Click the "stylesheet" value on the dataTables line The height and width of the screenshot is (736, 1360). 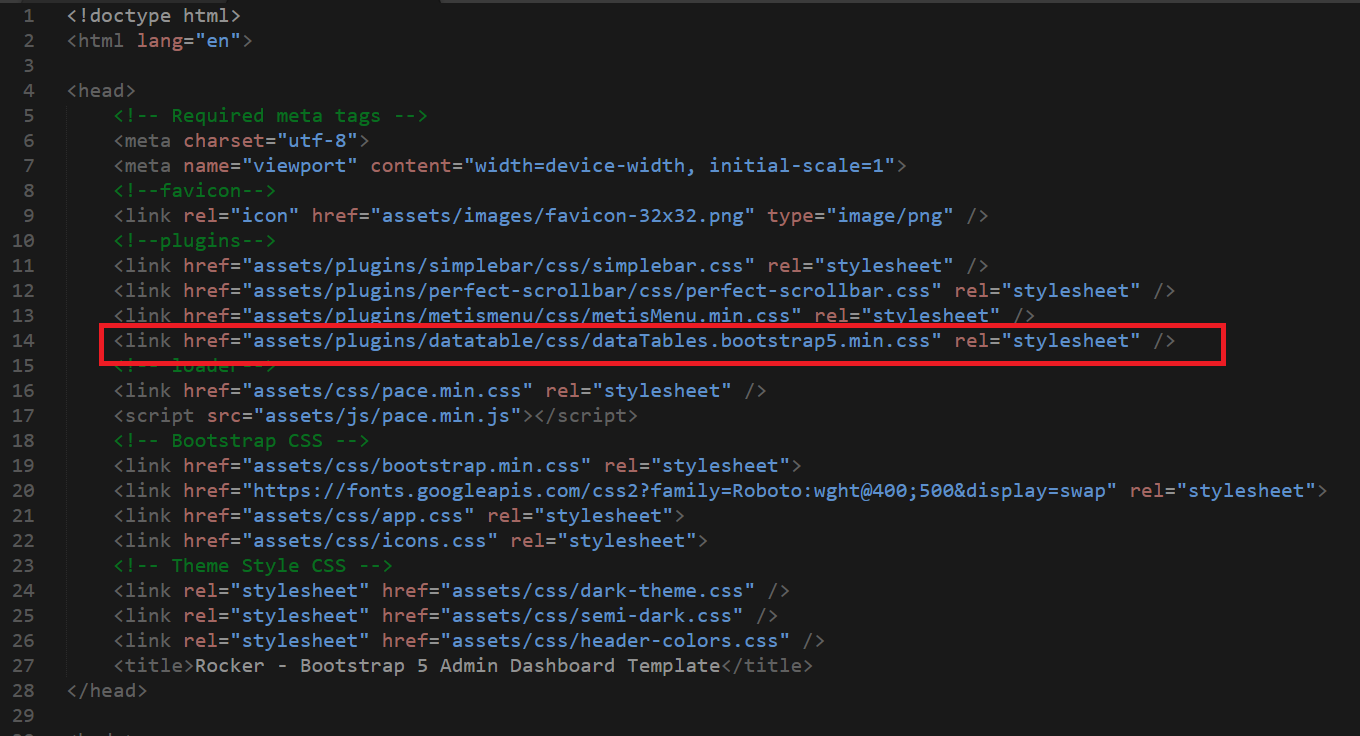click(1071, 341)
